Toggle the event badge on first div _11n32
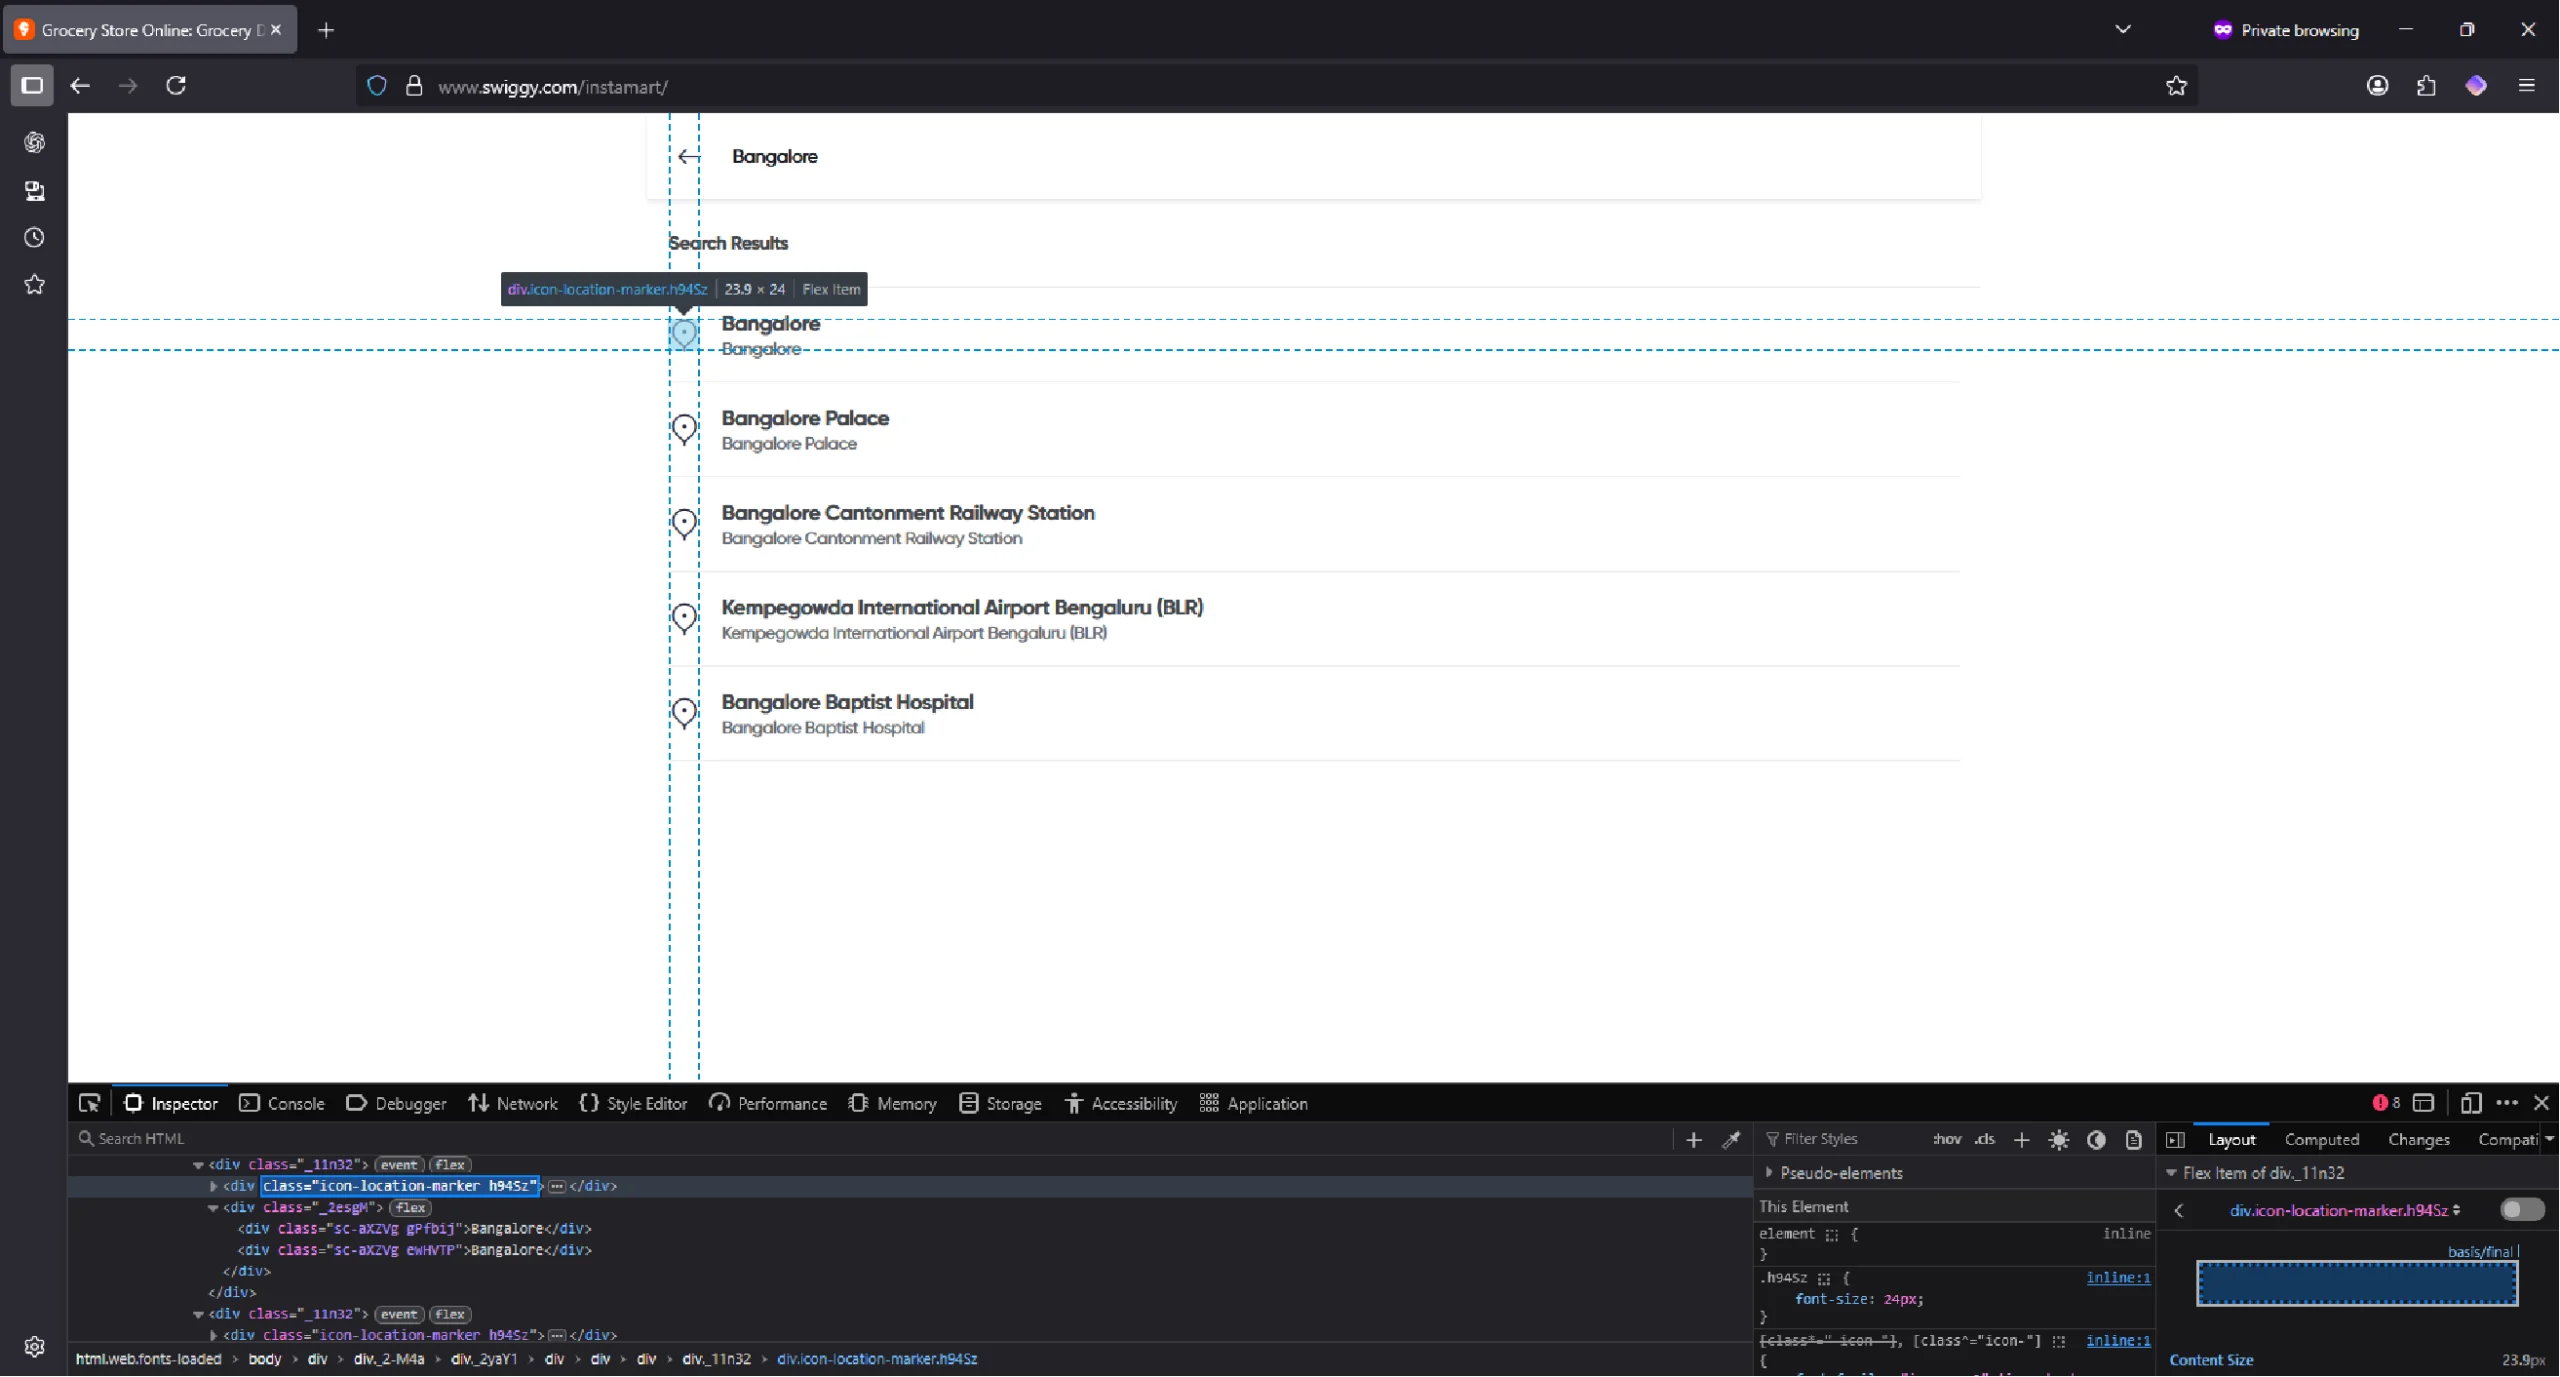The width and height of the screenshot is (2560, 1377). pos(399,1166)
